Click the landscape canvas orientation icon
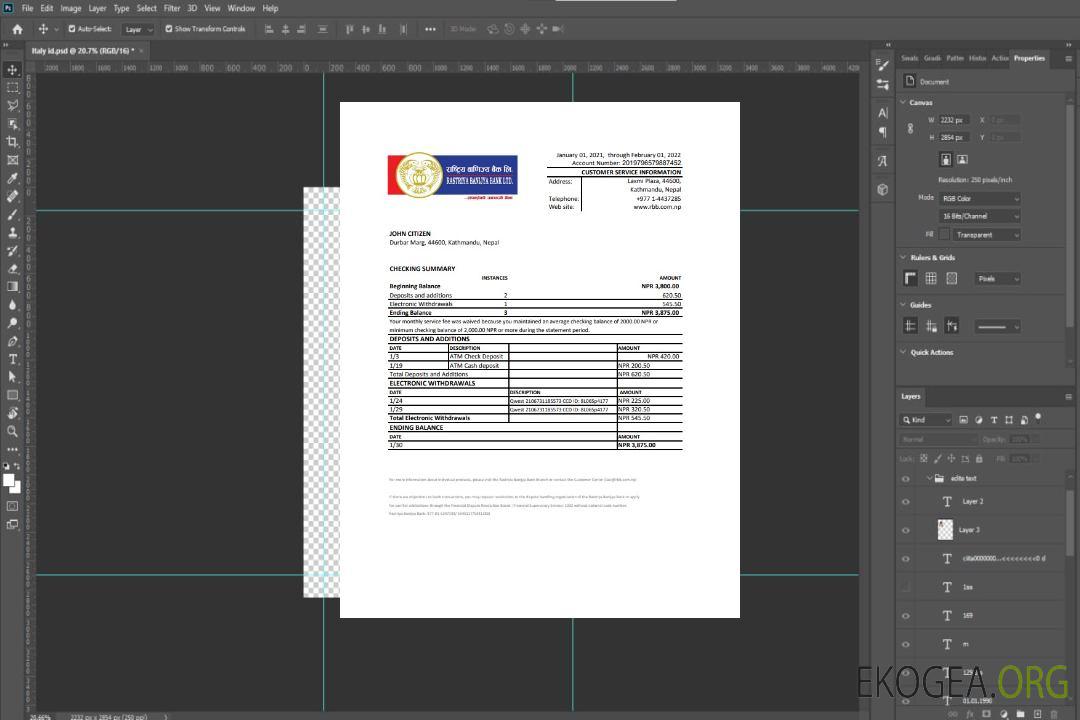 tap(962, 159)
